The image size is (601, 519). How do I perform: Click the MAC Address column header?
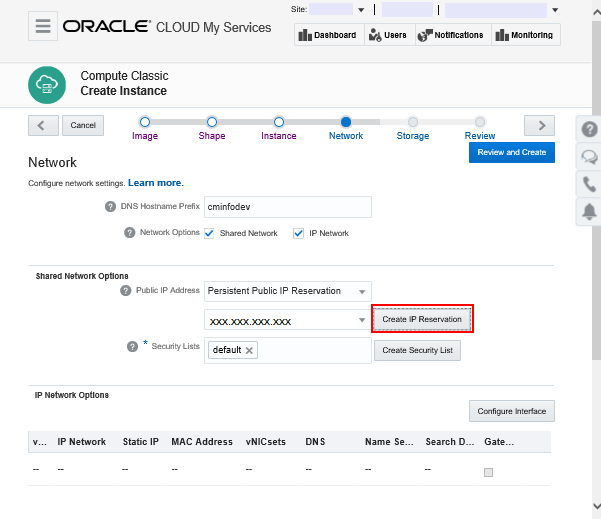(202, 442)
